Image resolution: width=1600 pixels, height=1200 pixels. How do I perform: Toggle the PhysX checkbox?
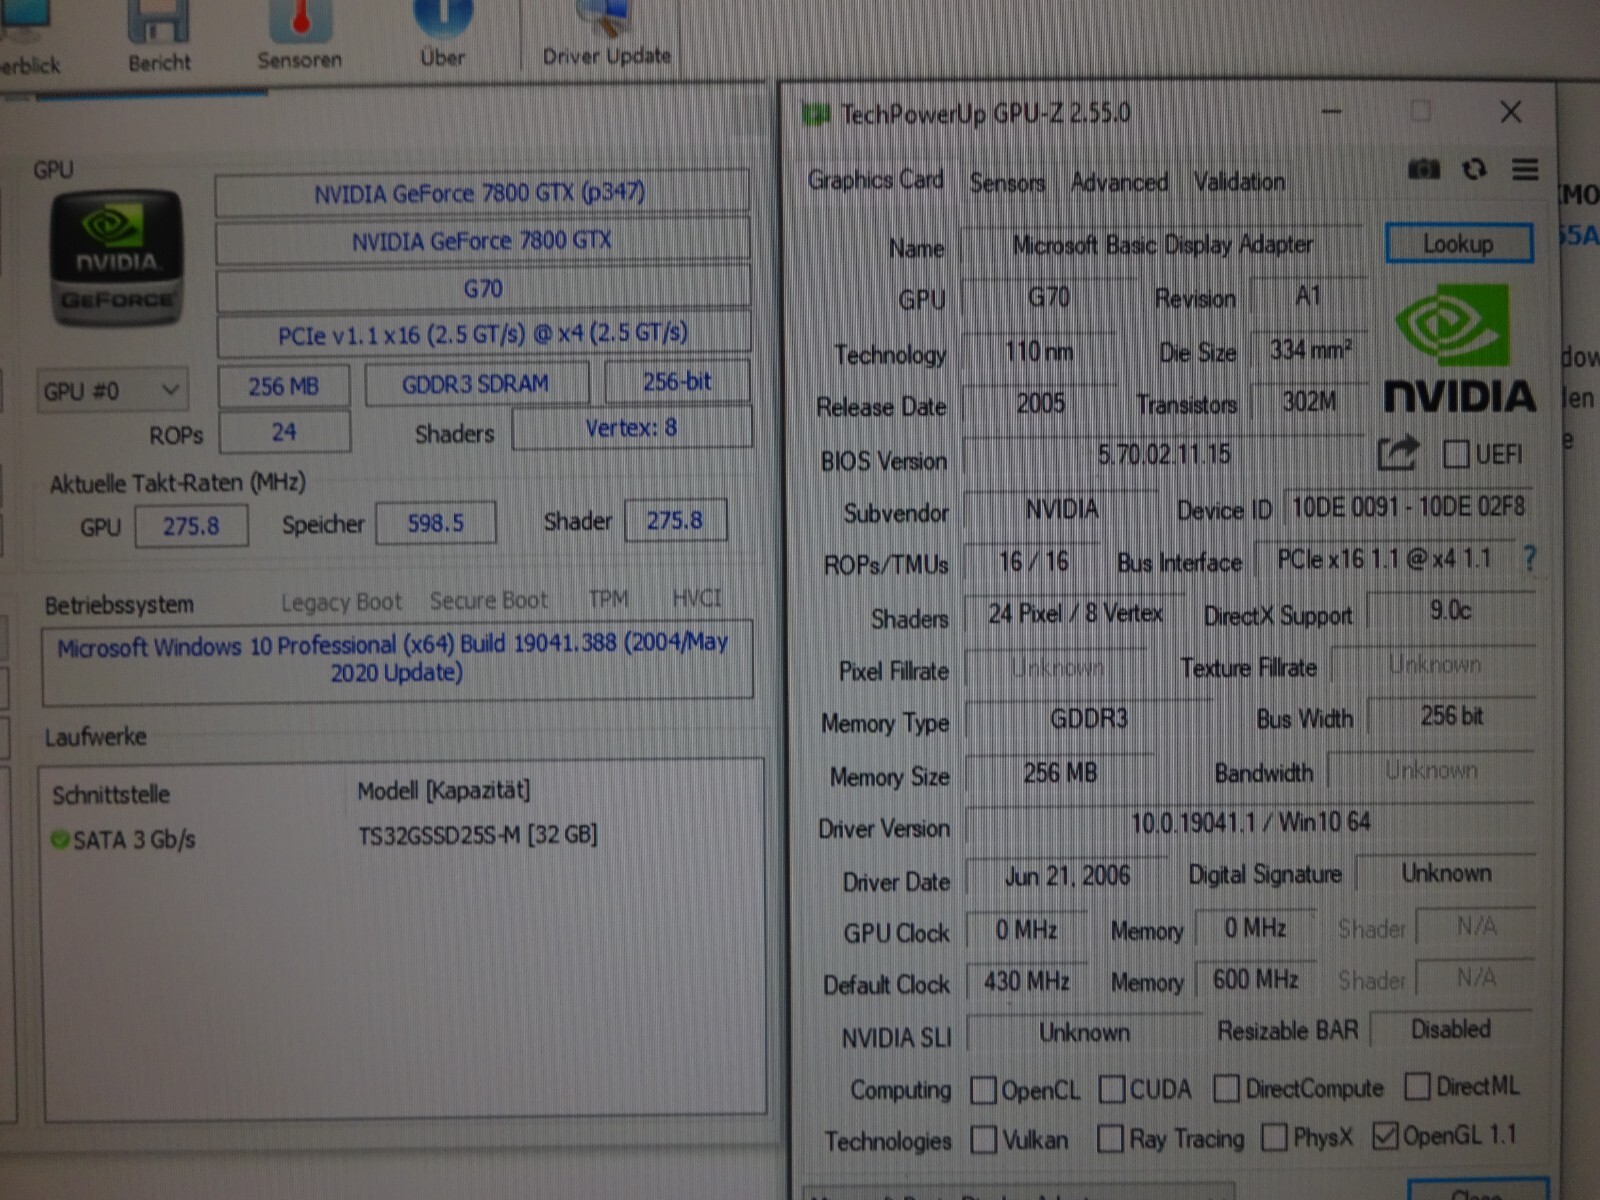point(1274,1137)
